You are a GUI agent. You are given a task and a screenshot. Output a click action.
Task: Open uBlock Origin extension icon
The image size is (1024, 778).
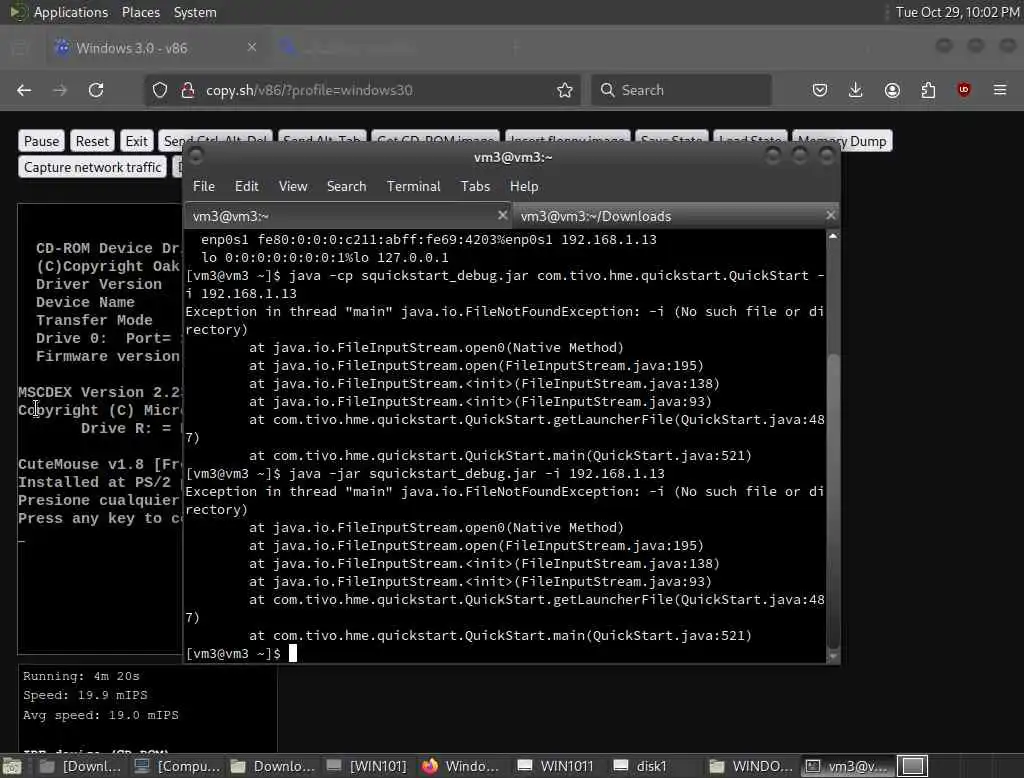964,90
